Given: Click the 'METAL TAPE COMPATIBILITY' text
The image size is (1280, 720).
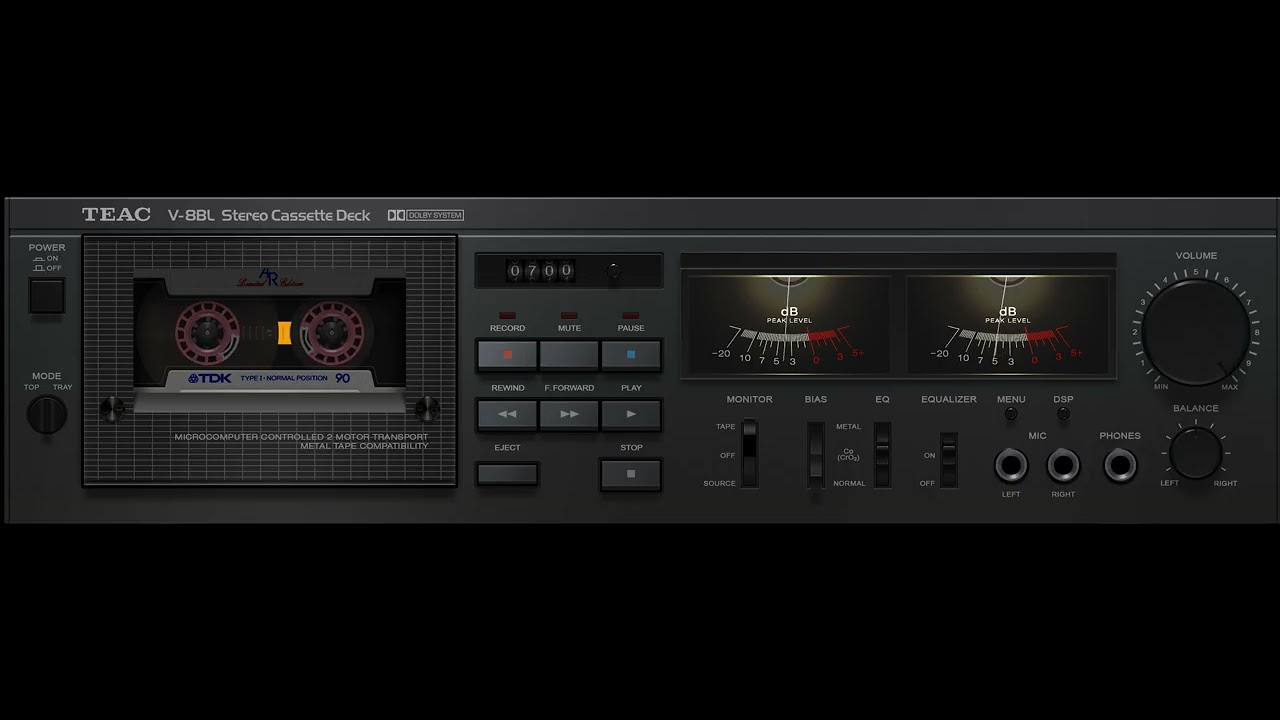Looking at the screenshot, I should [x=364, y=446].
